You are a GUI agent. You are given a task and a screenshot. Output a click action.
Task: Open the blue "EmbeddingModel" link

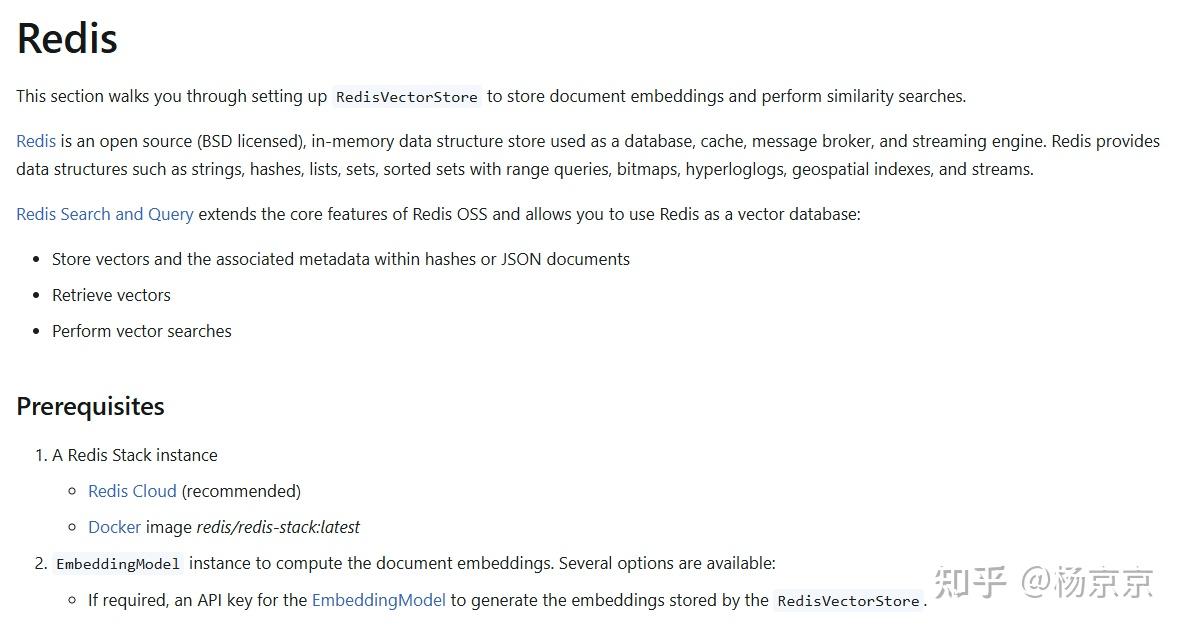(378, 600)
